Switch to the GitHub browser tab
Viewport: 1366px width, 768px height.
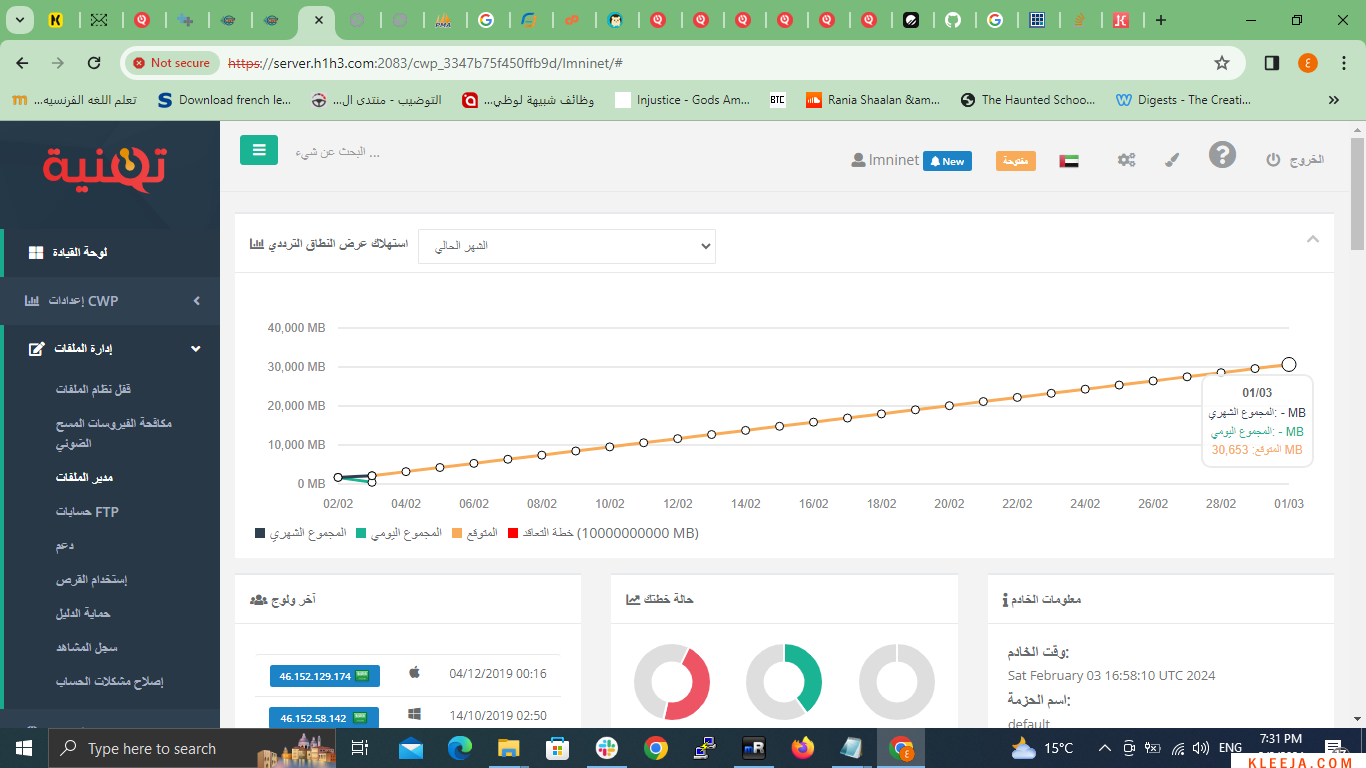click(953, 20)
